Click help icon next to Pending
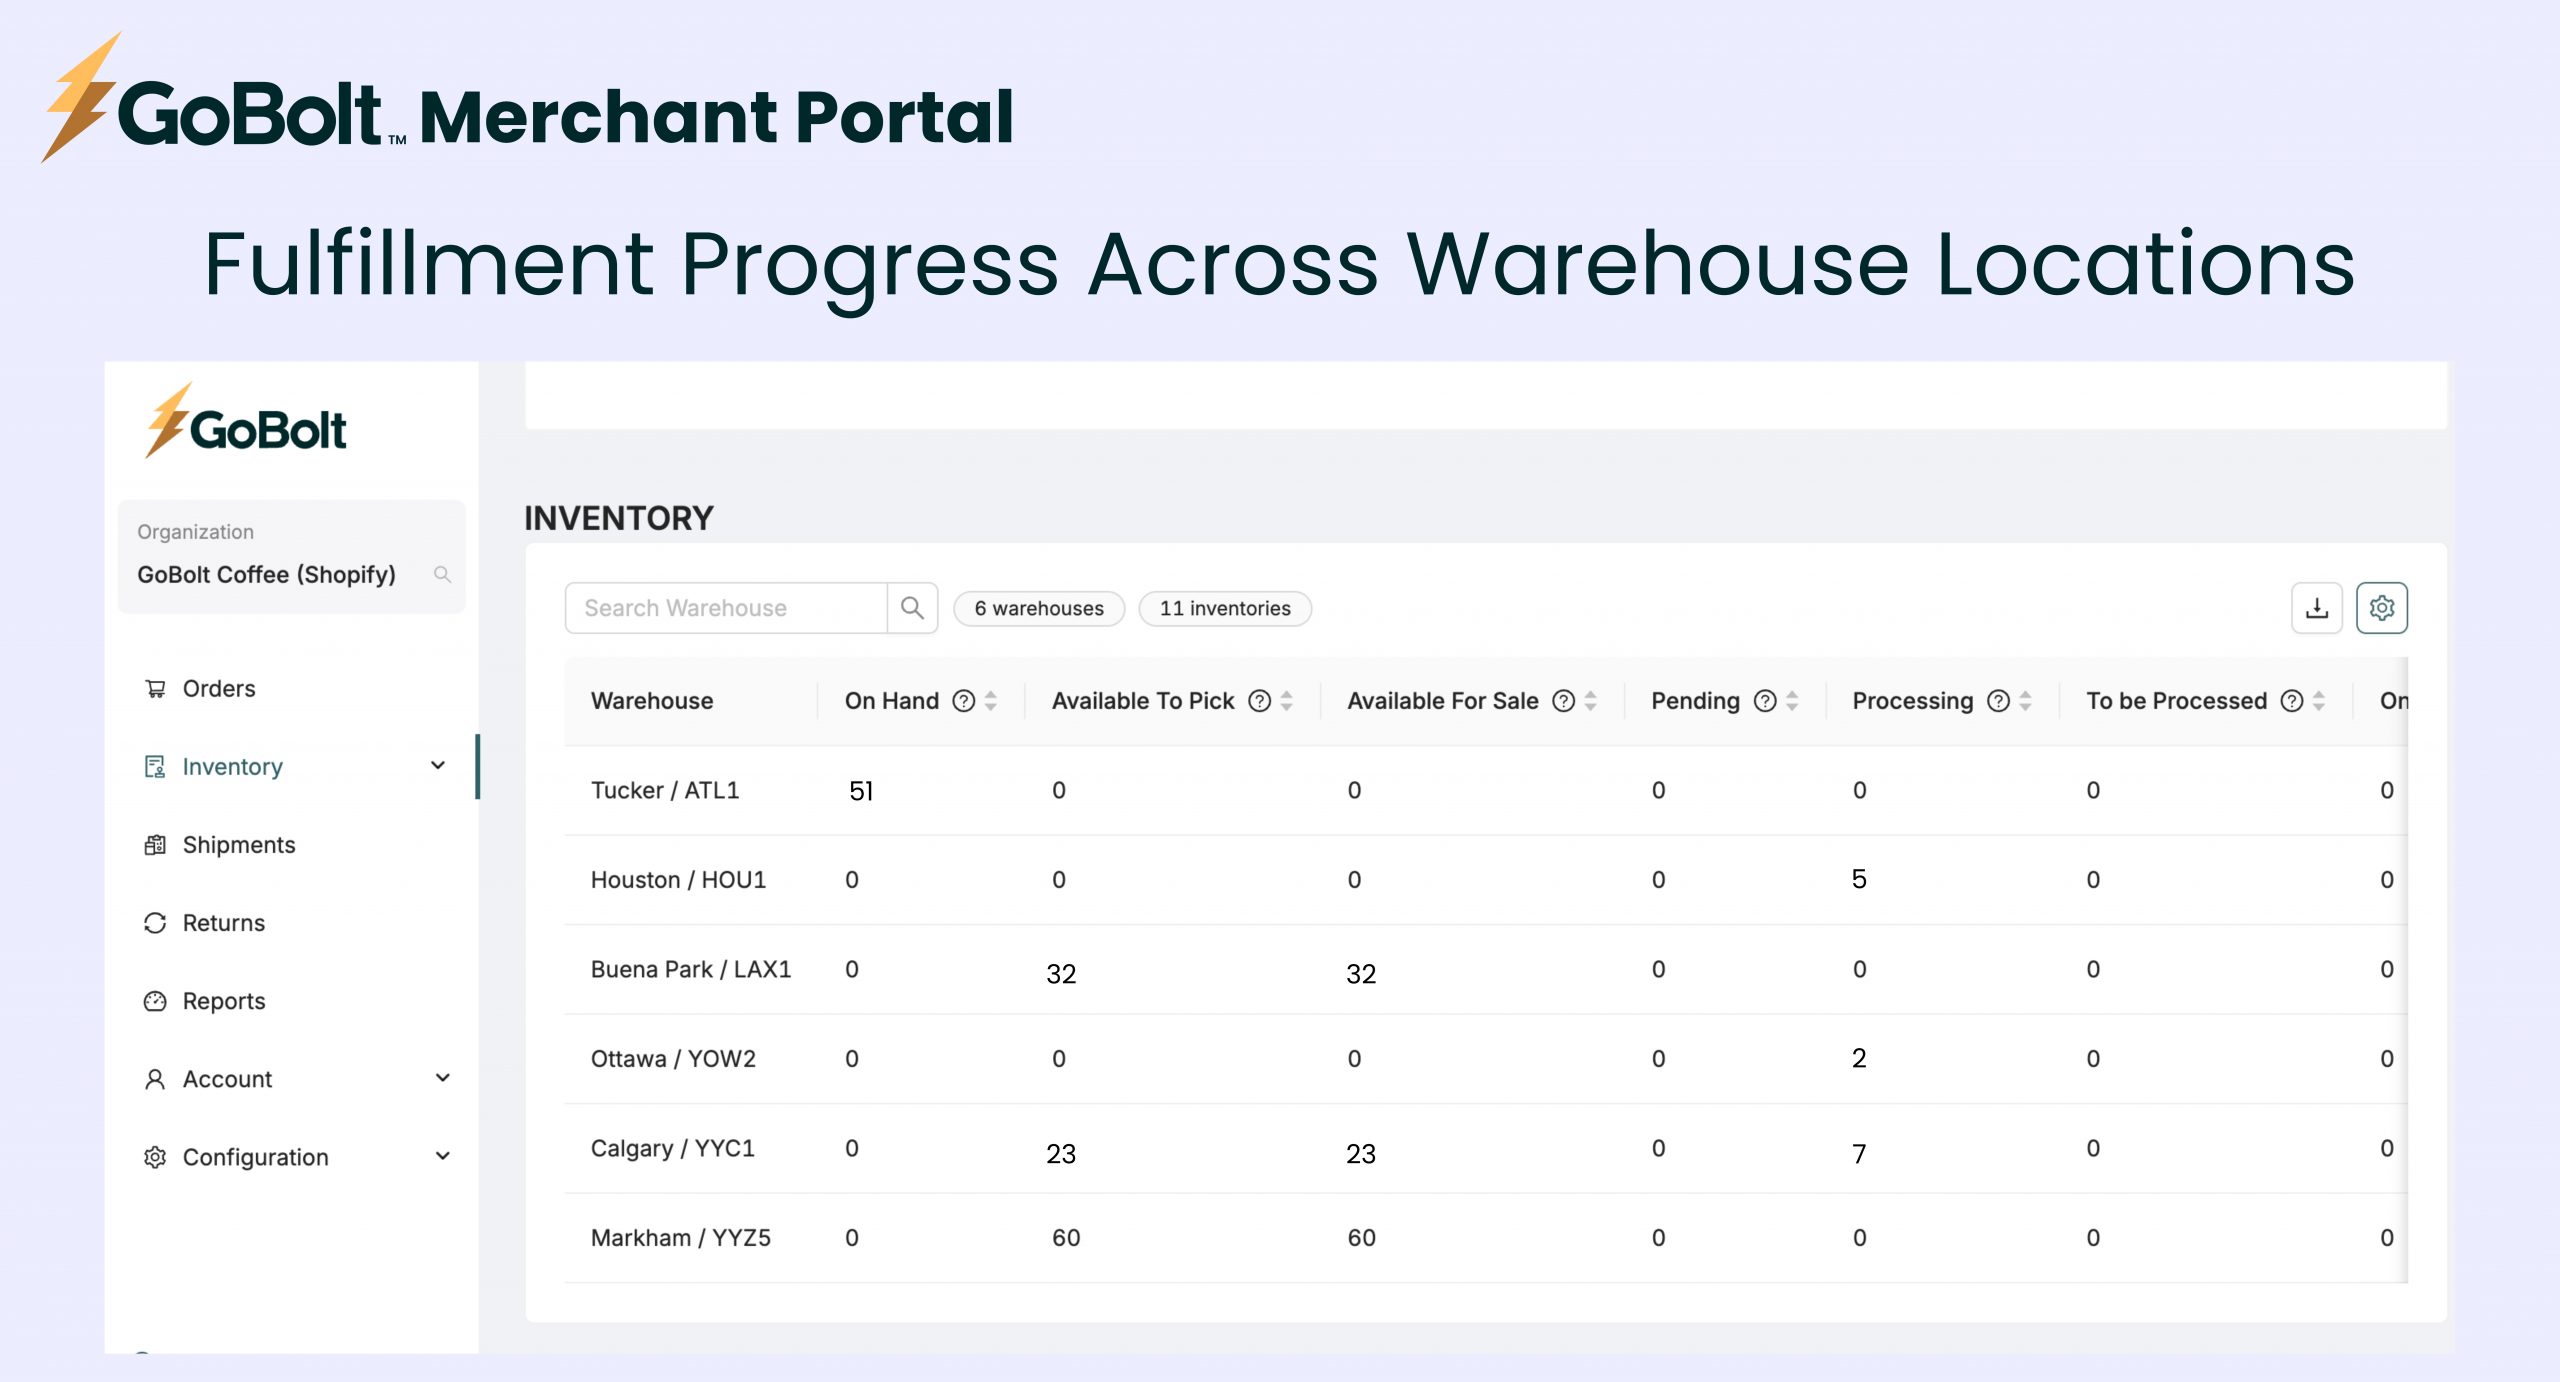Screen dimensions: 2560x1382 pyautogui.click(x=1765, y=701)
